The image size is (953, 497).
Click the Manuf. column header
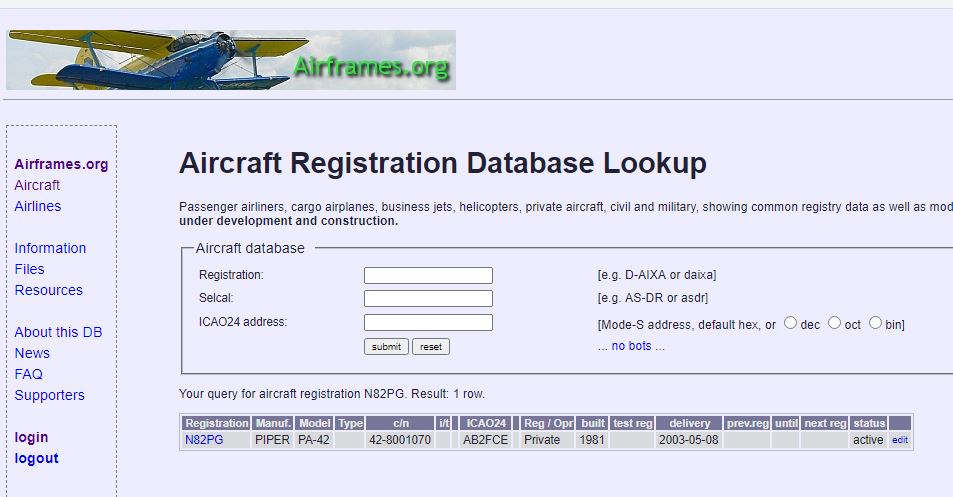[x=273, y=423]
